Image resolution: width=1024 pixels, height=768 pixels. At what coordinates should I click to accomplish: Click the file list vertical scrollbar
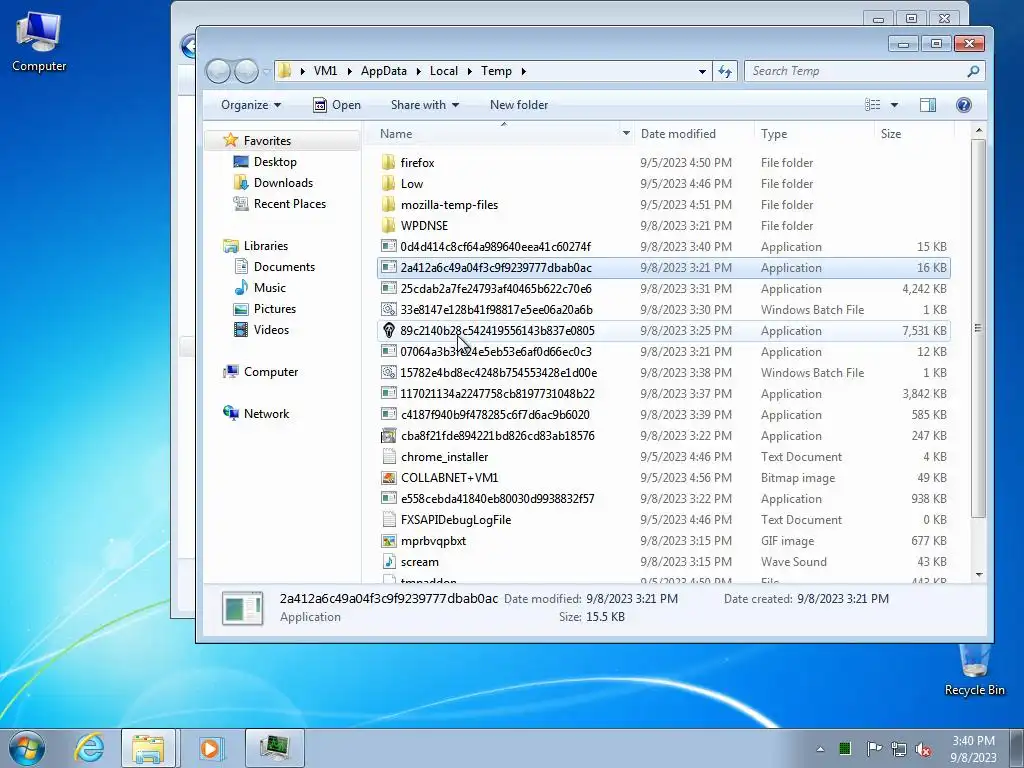978,328
